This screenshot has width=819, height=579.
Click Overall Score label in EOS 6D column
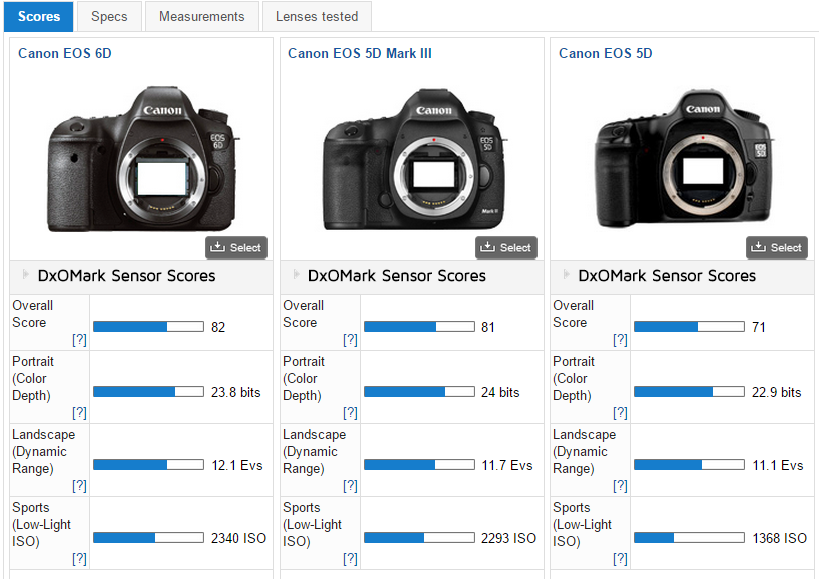click(x=32, y=314)
